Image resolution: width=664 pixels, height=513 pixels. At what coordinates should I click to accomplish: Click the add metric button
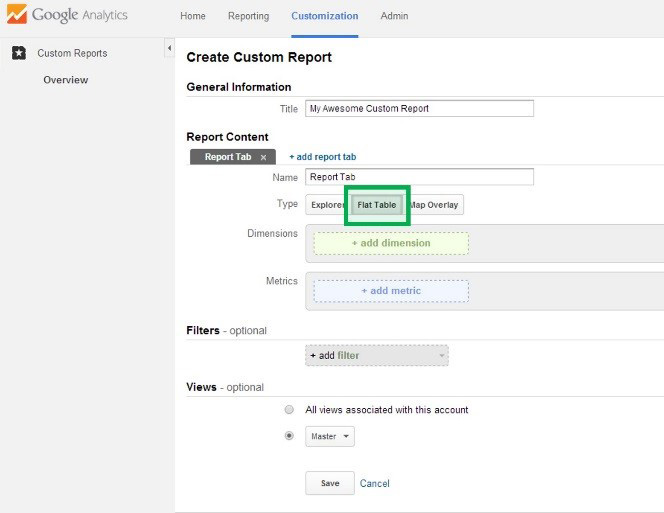coord(391,291)
